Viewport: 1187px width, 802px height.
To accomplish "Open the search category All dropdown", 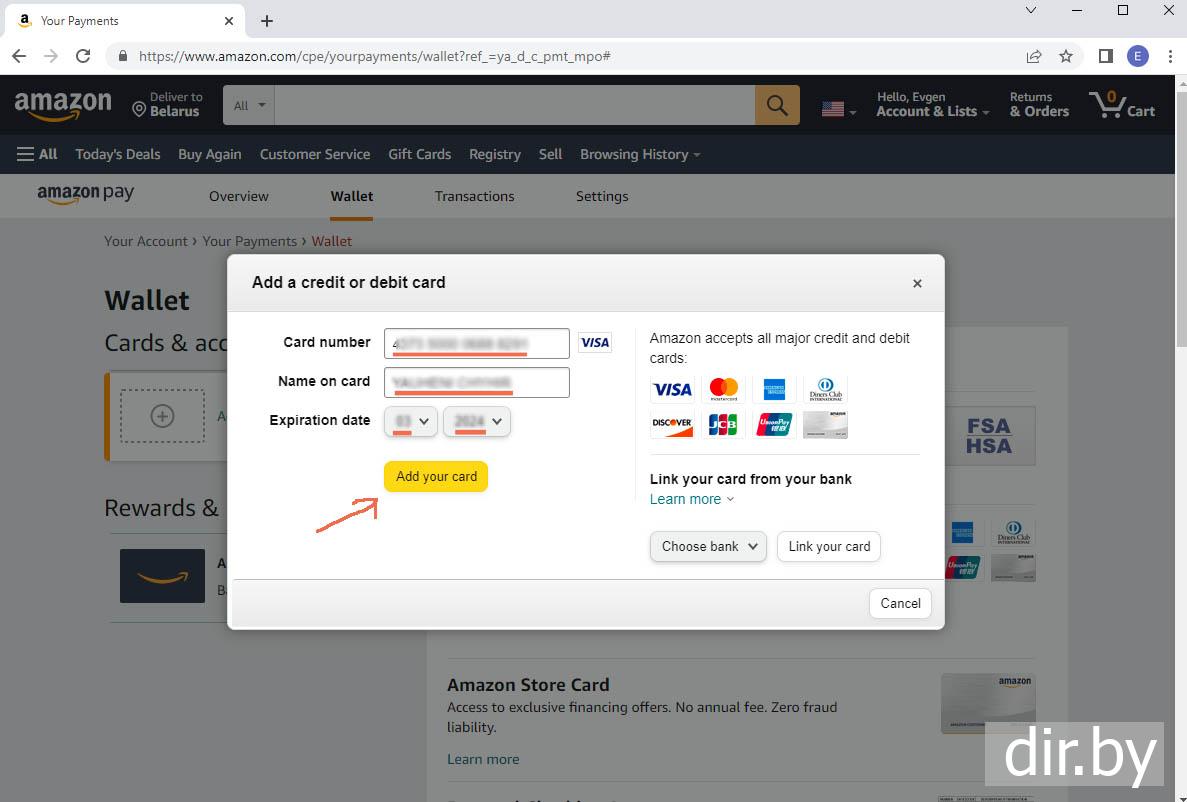I will pyautogui.click(x=249, y=105).
